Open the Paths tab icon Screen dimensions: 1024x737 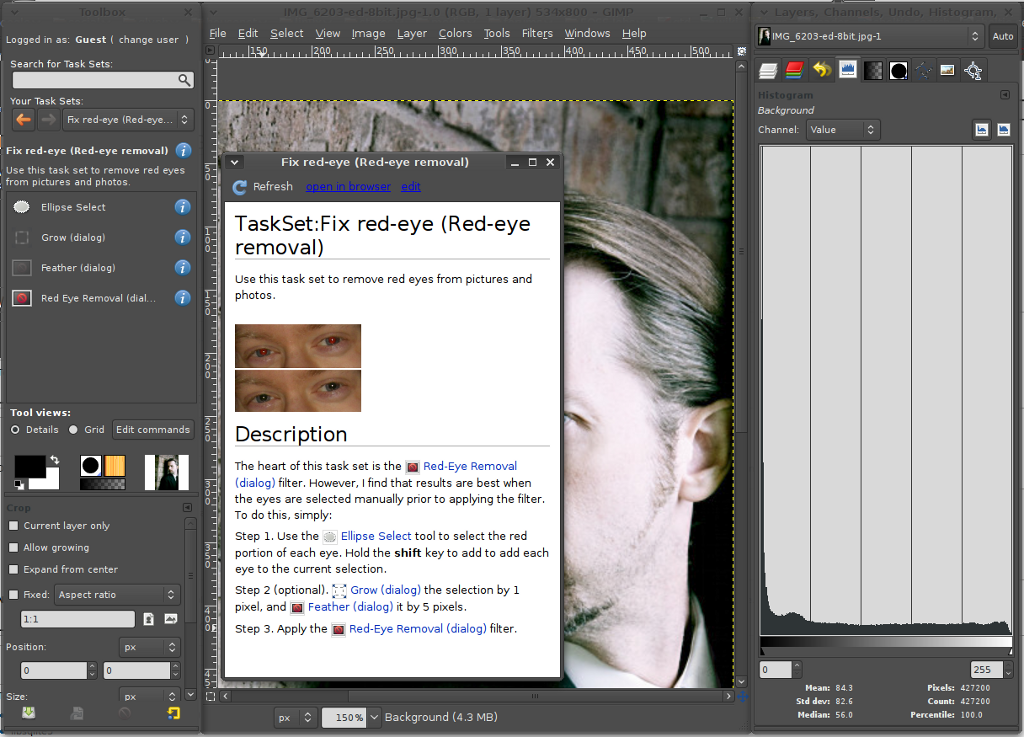923,70
